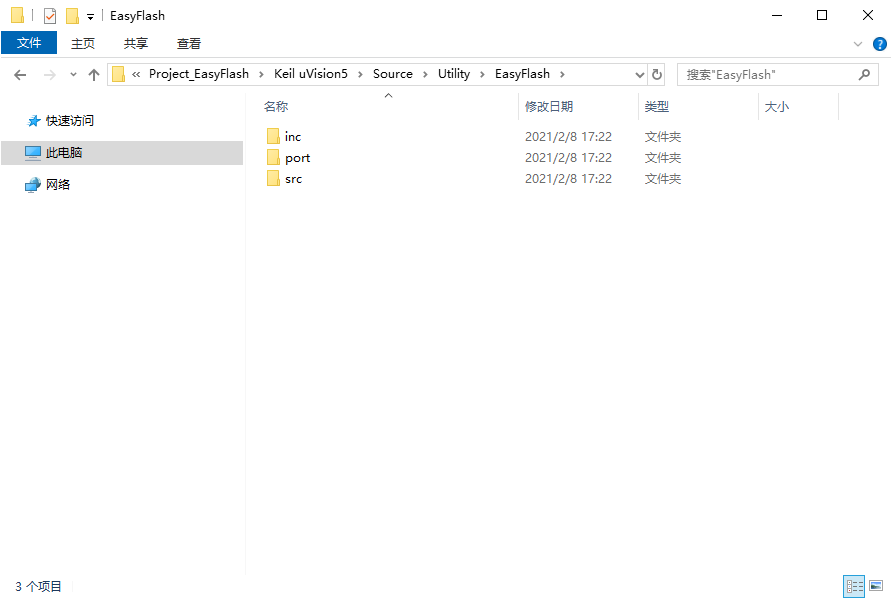Select the src folder name
Viewport: 892px width, 599px height.
click(x=294, y=179)
